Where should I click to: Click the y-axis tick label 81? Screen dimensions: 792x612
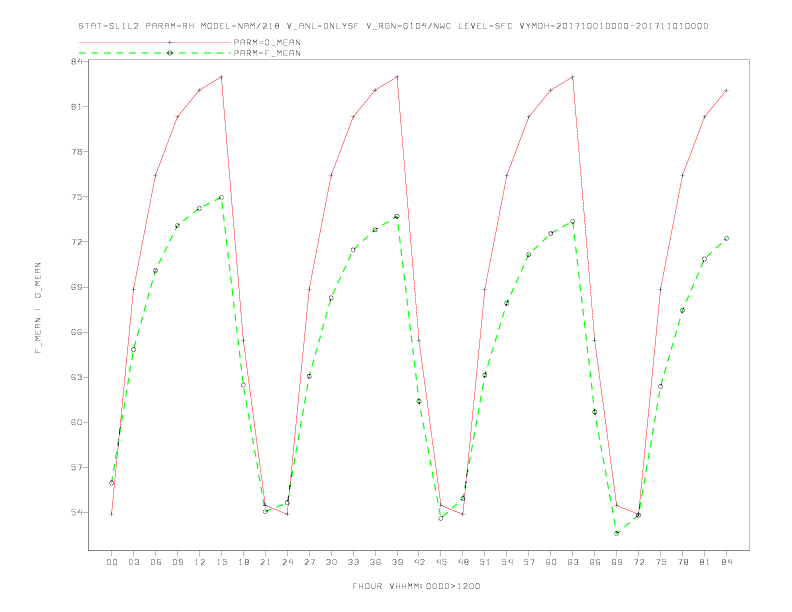pyautogui.click(x=76, y=107)
